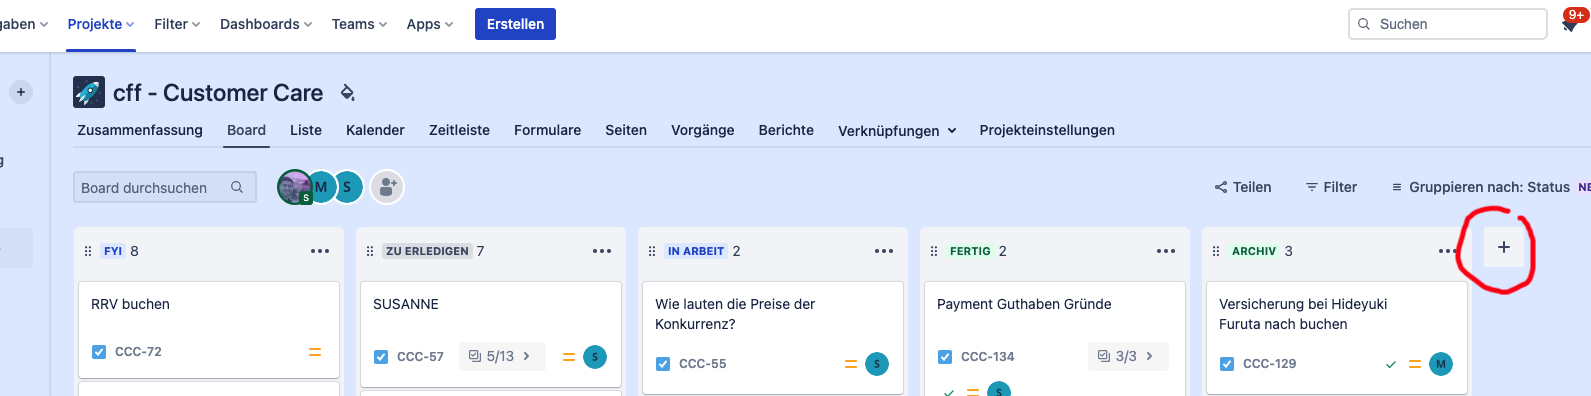This screenshot has width=1591, height=396.
Task: Click the add people avatar icon
Action: pyautogui.click(x=387, y=187)
